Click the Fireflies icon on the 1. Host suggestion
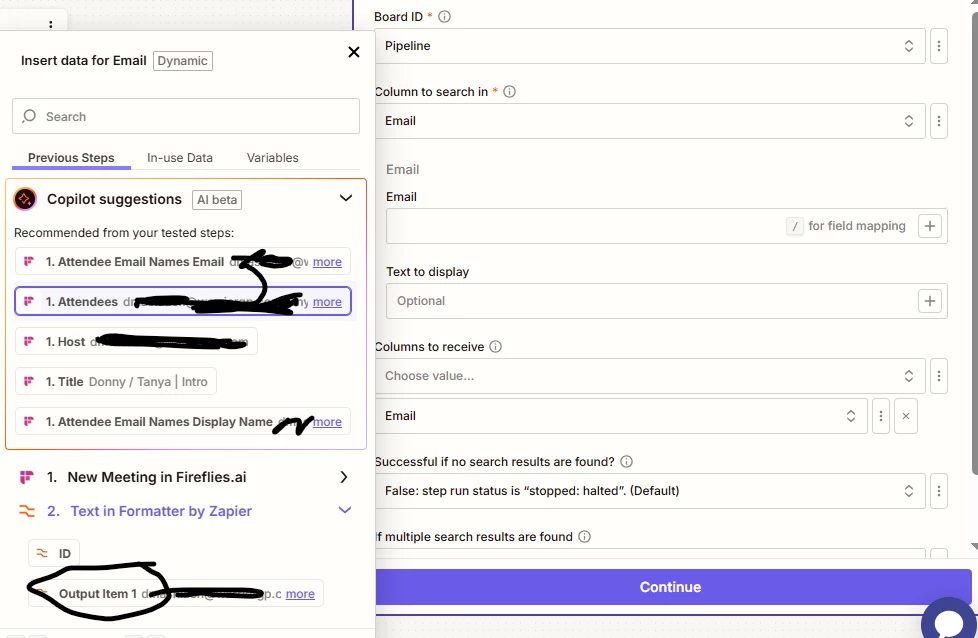This screenshot has width=978, height=638. pos(29,341)
